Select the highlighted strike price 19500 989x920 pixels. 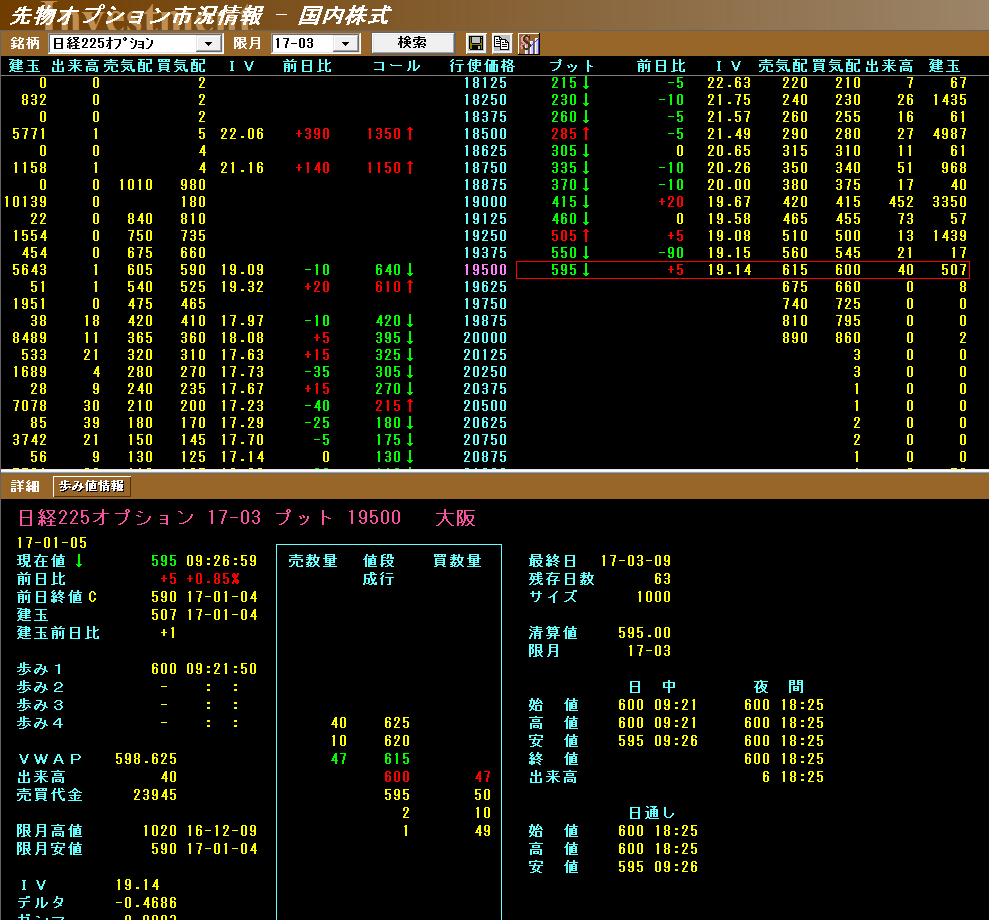pos(485,270)
